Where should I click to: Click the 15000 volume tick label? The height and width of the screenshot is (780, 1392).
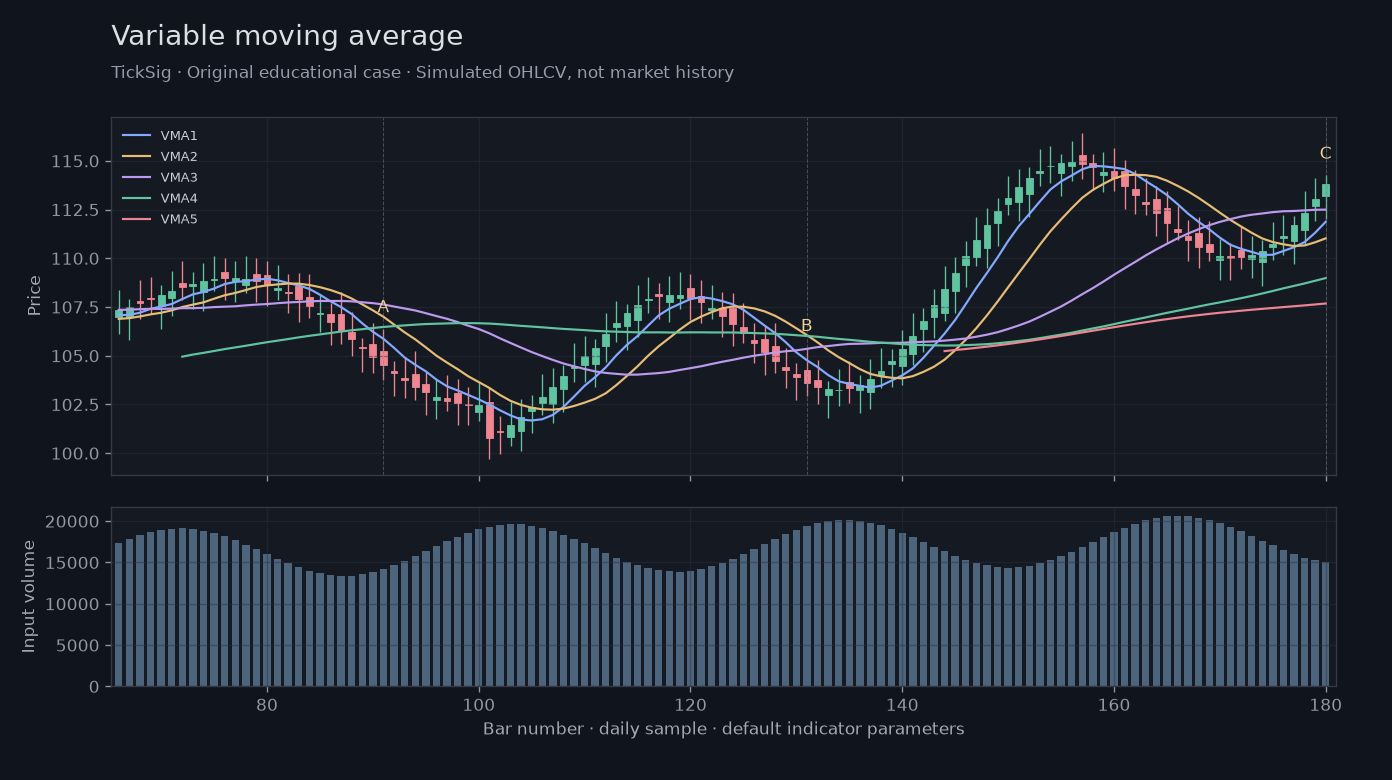point(74,563)
